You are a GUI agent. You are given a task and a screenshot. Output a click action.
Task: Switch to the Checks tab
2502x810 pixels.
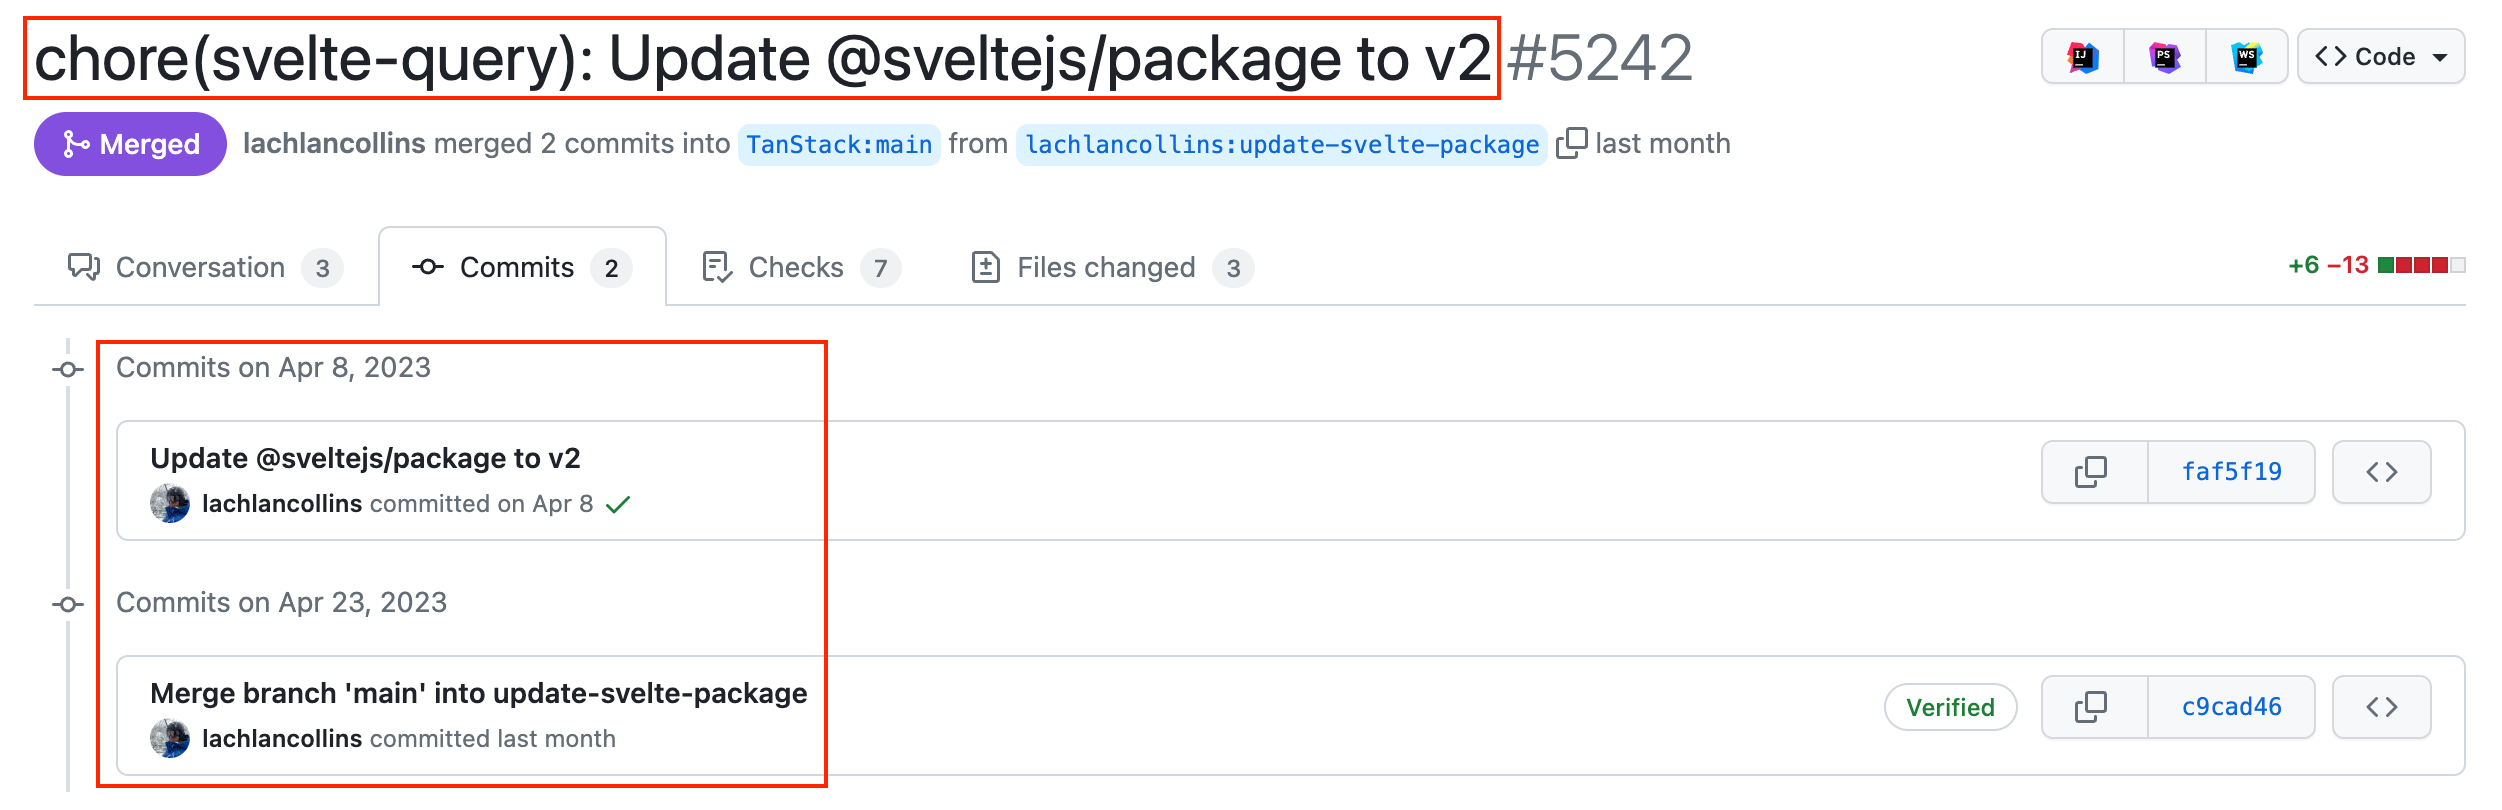[801, 267]
